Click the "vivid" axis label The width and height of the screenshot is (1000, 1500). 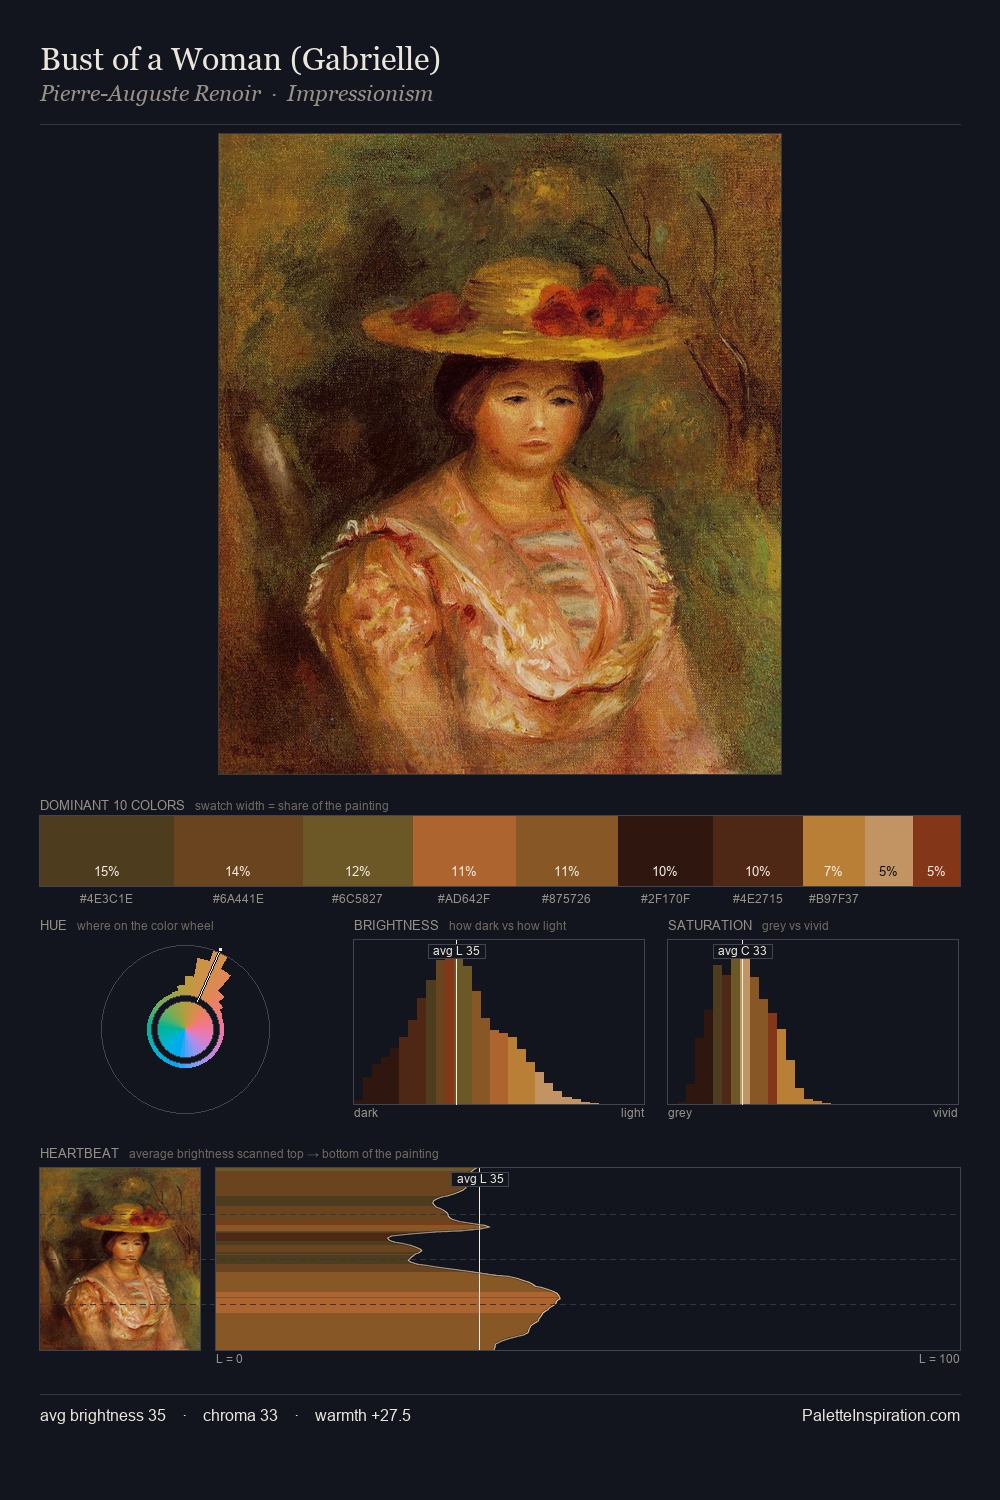(x=945, y=1112)
